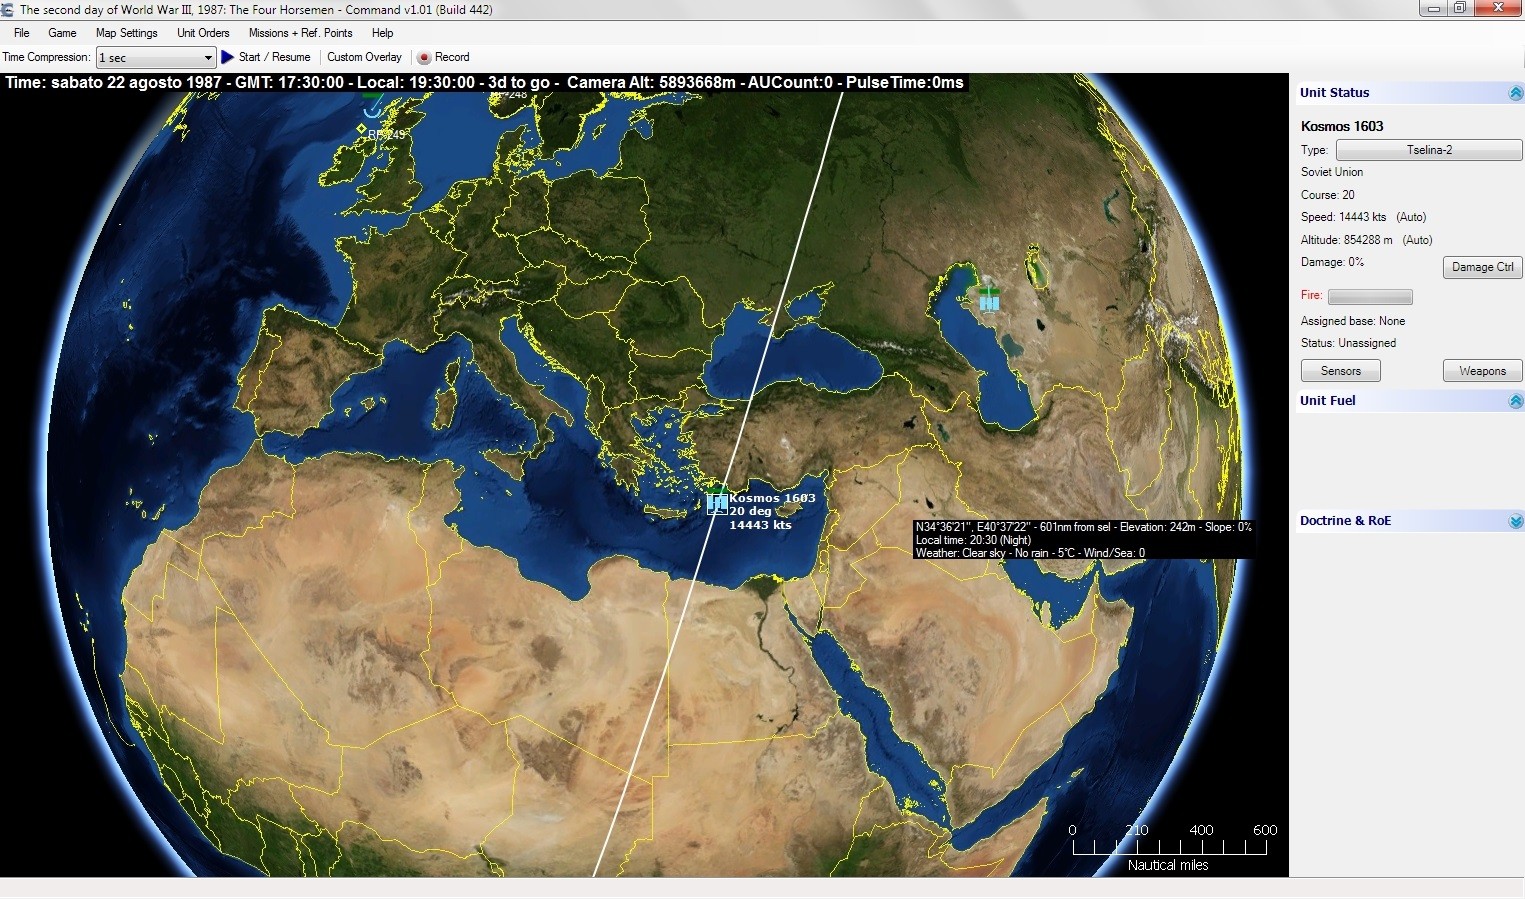Open the Help menu
Screen dimensions: 1525x899
point(382,33)
